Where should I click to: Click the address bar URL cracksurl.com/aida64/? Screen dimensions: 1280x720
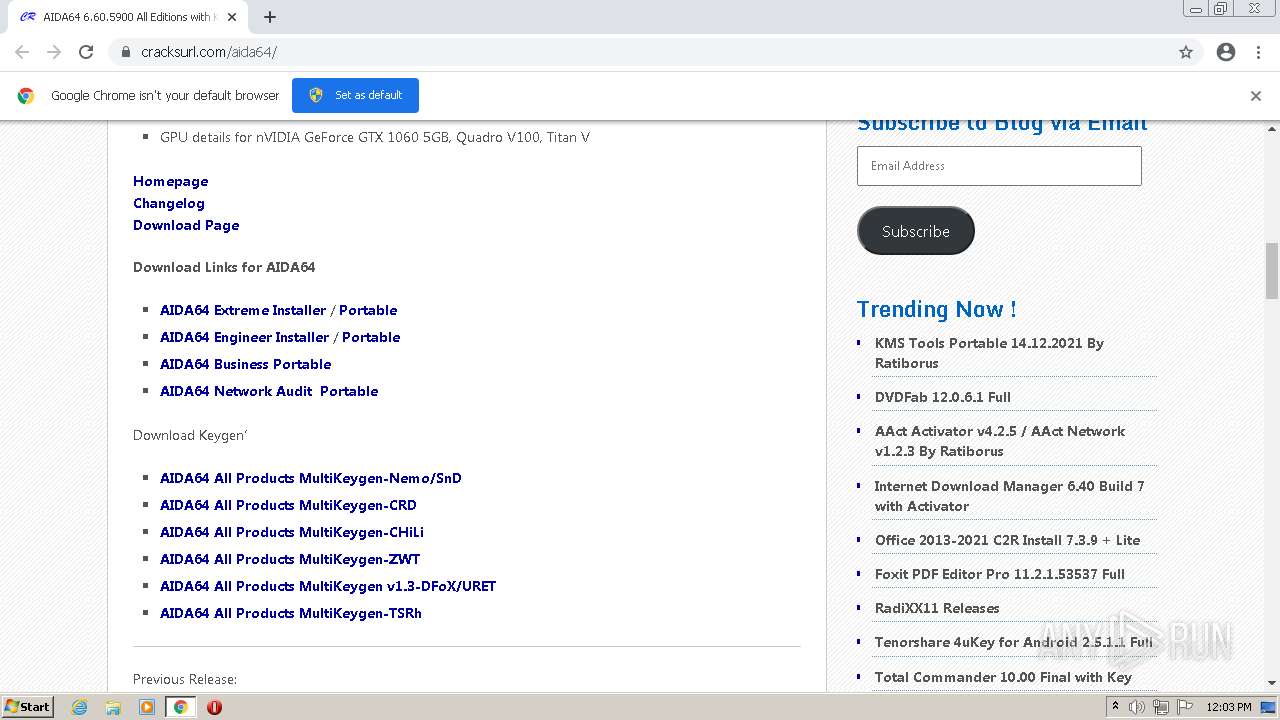tap(209, 52)
